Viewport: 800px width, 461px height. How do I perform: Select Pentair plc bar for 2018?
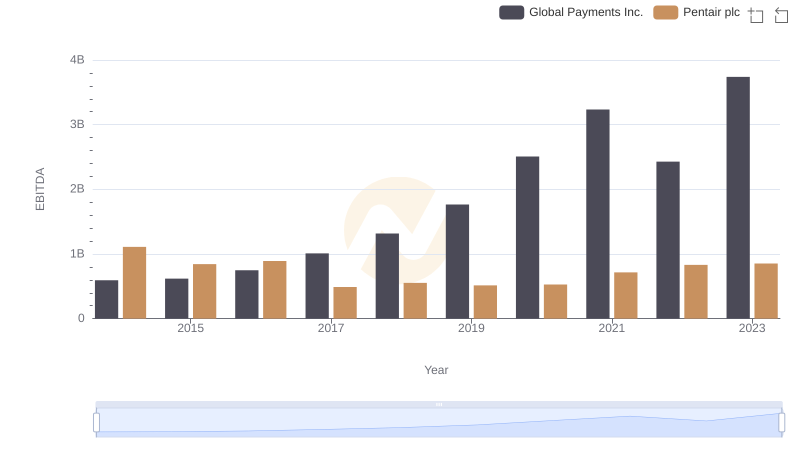415,301
